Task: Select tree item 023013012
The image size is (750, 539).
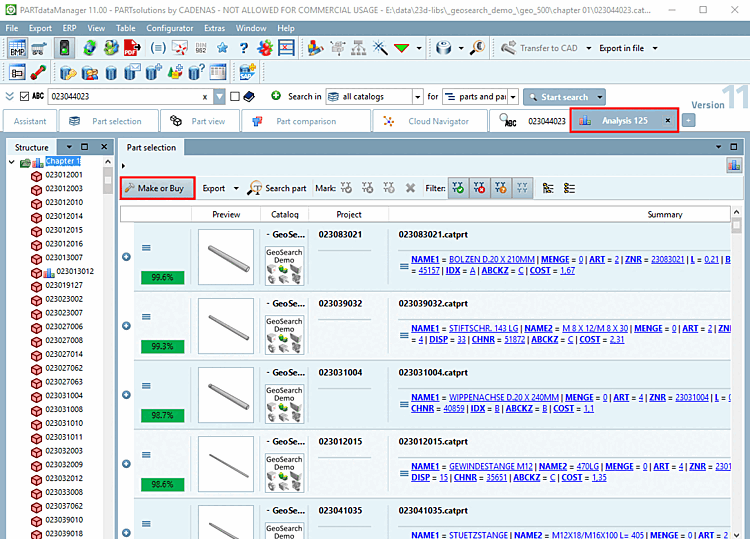Action: 75,271
